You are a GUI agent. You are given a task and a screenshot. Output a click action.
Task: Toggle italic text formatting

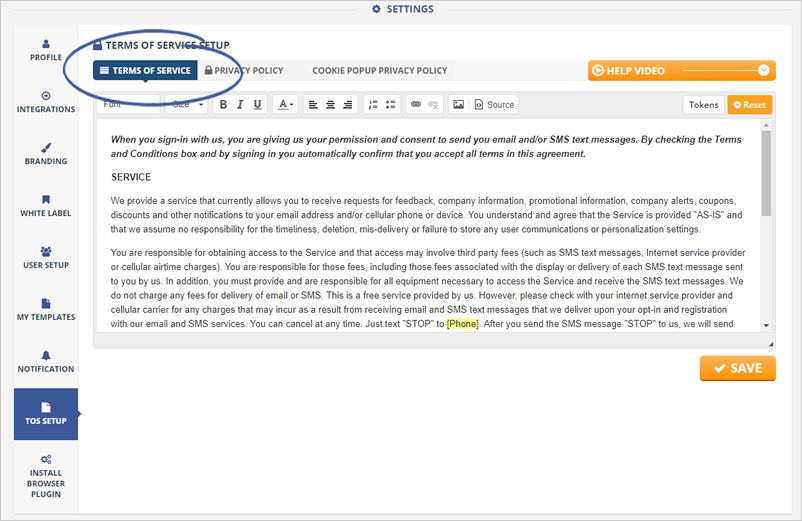click(x=240, y=105)
